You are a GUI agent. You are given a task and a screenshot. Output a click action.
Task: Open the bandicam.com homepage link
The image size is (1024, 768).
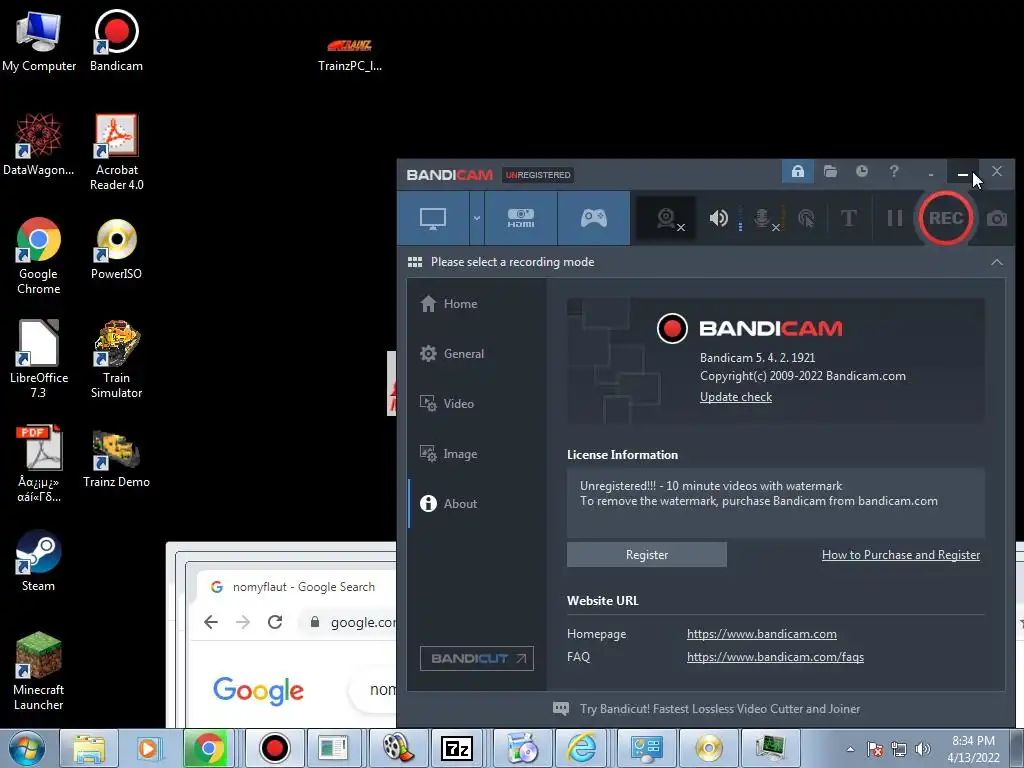click(761, 633)
